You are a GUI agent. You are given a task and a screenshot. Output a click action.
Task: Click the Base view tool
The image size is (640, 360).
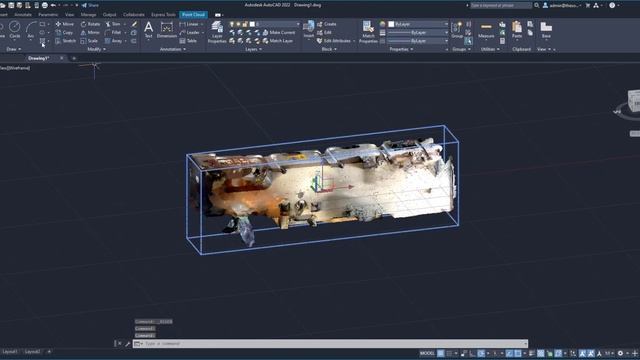coord(546,30)
